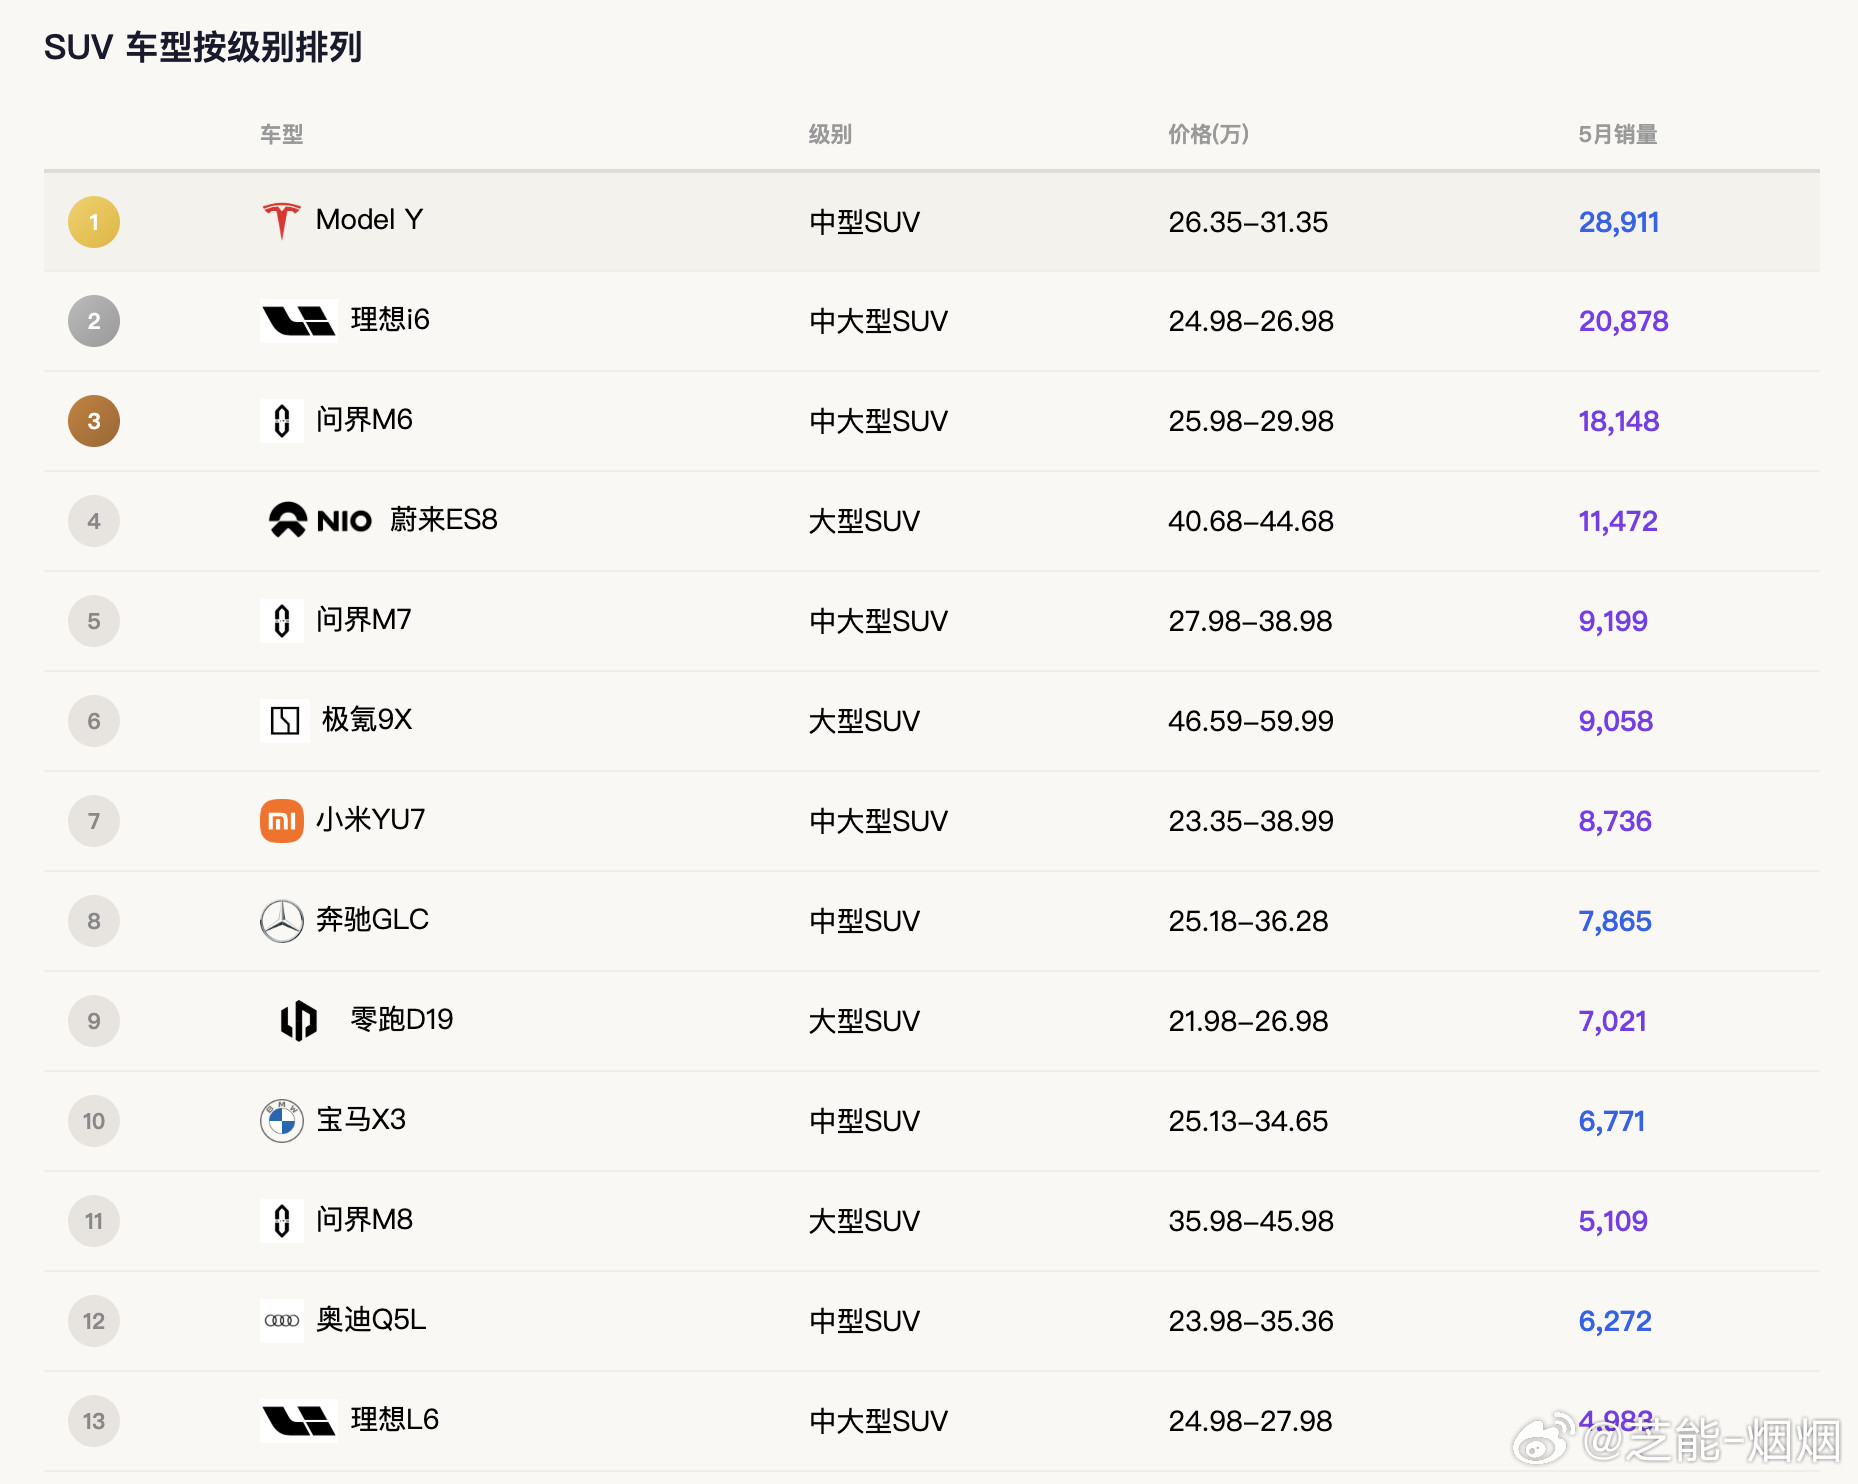Click the rank 13 badge

coord(94,1421)
